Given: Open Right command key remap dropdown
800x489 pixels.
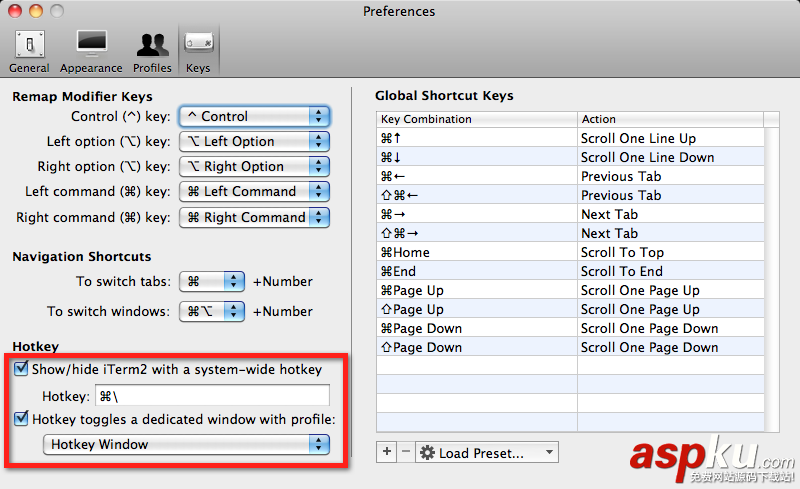Looking at the screenshot, I should pos(255,217).
